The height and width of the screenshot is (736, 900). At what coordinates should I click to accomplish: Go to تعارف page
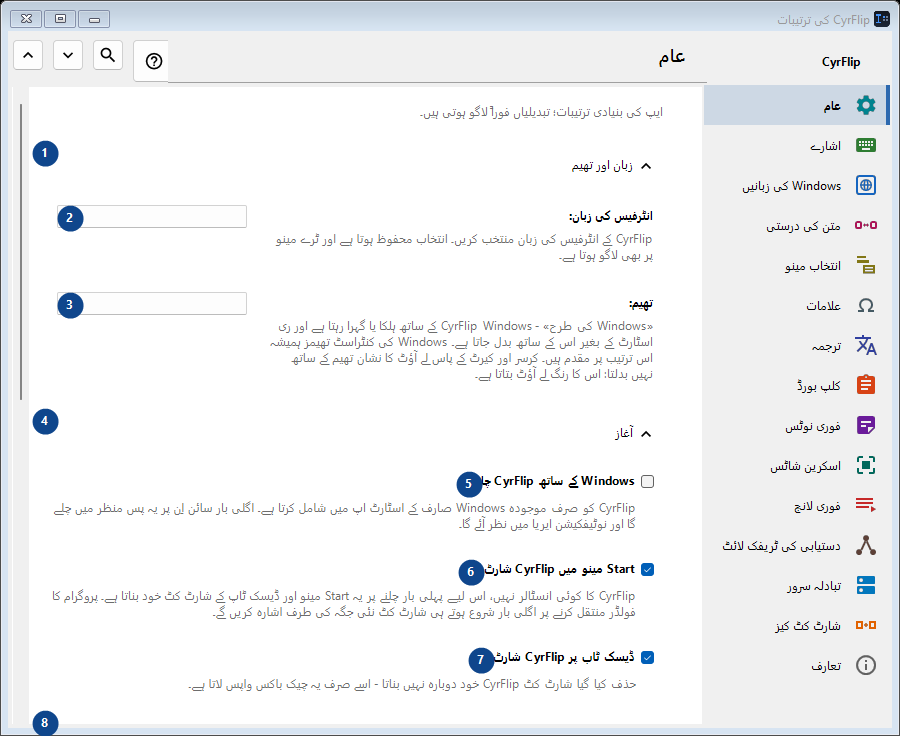point(797,665)
